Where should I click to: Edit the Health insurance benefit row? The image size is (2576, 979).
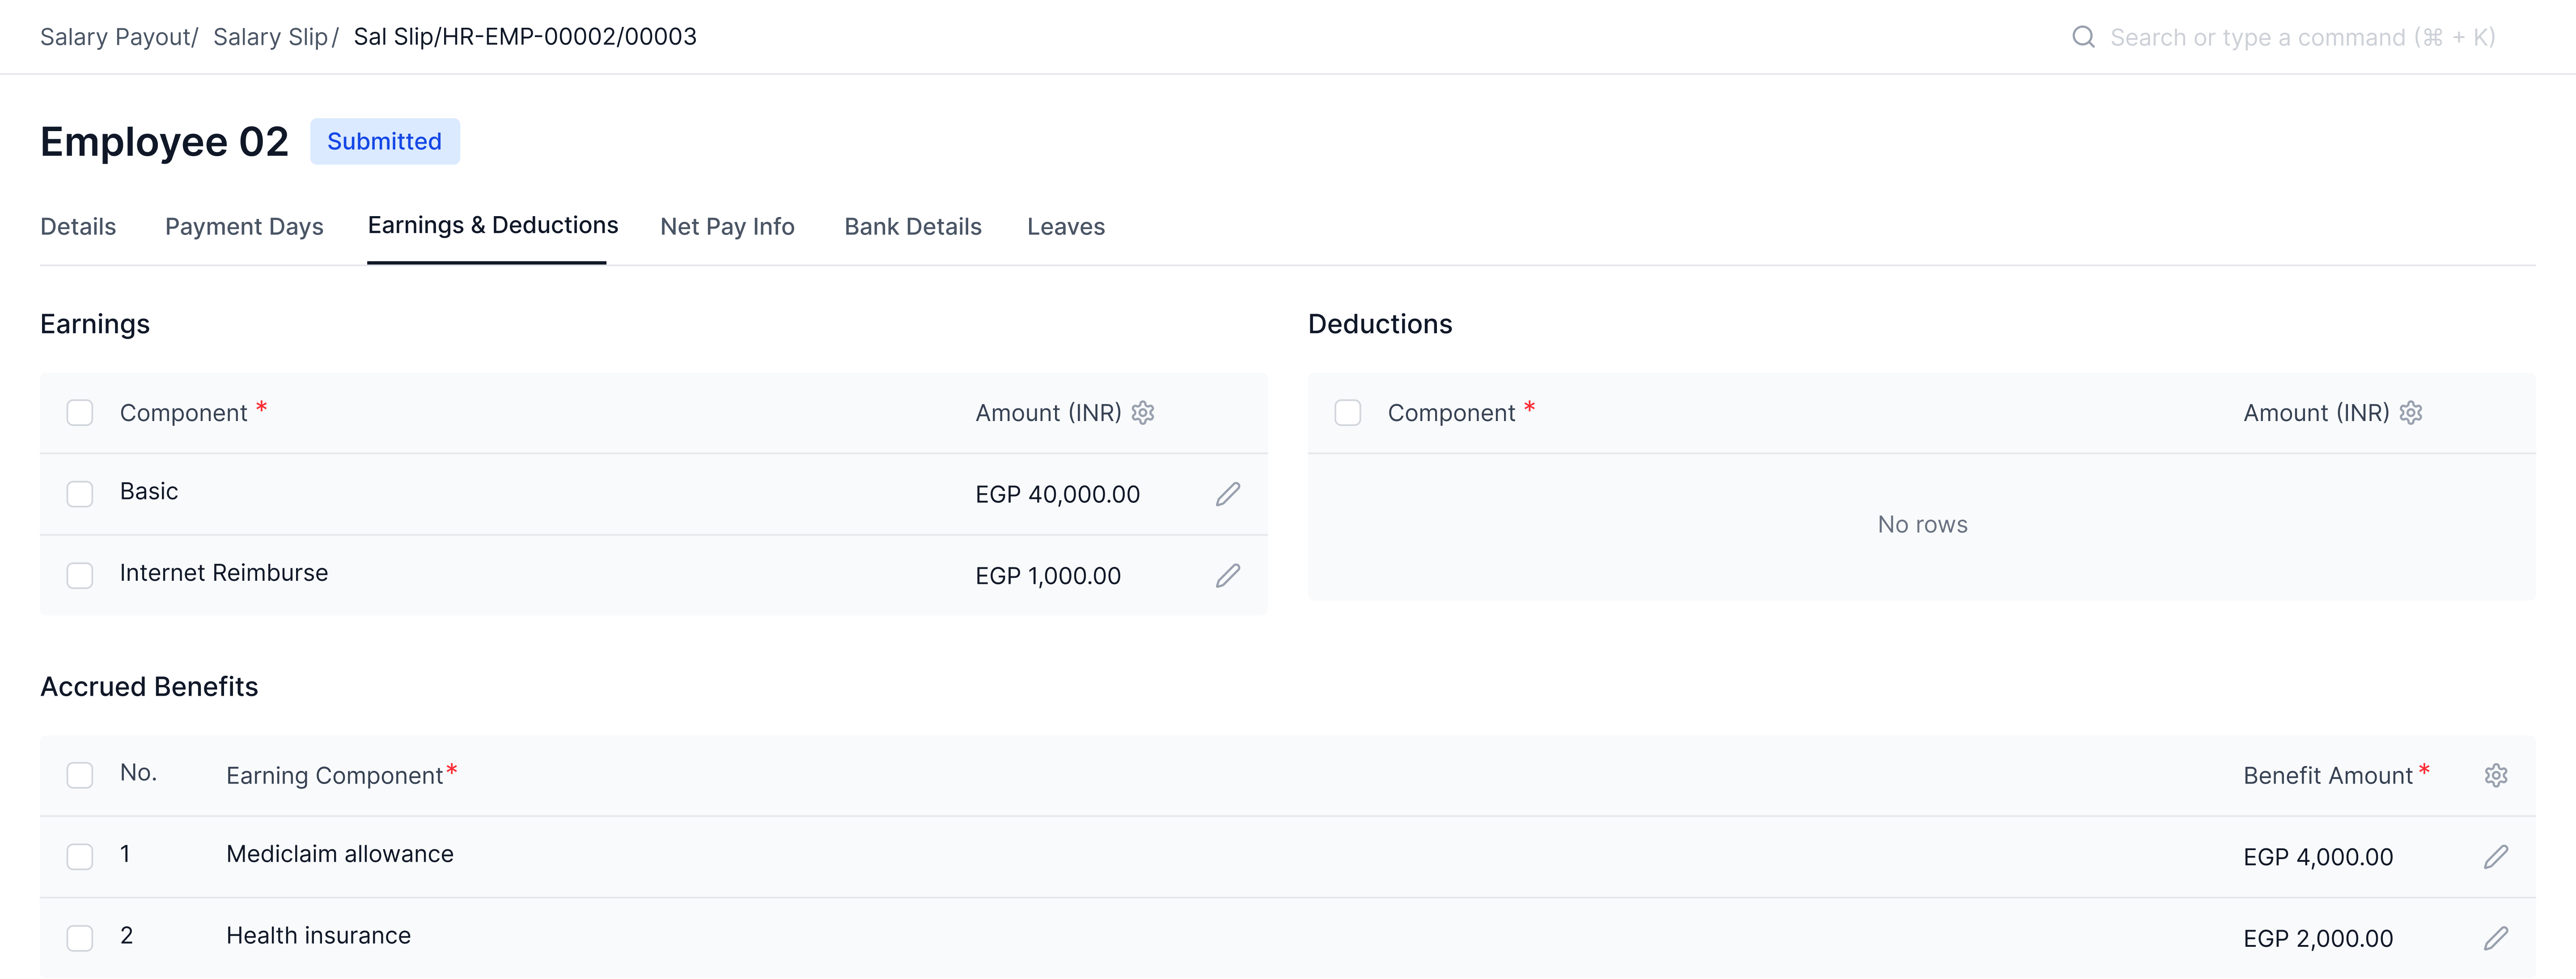pos(2495,938)
